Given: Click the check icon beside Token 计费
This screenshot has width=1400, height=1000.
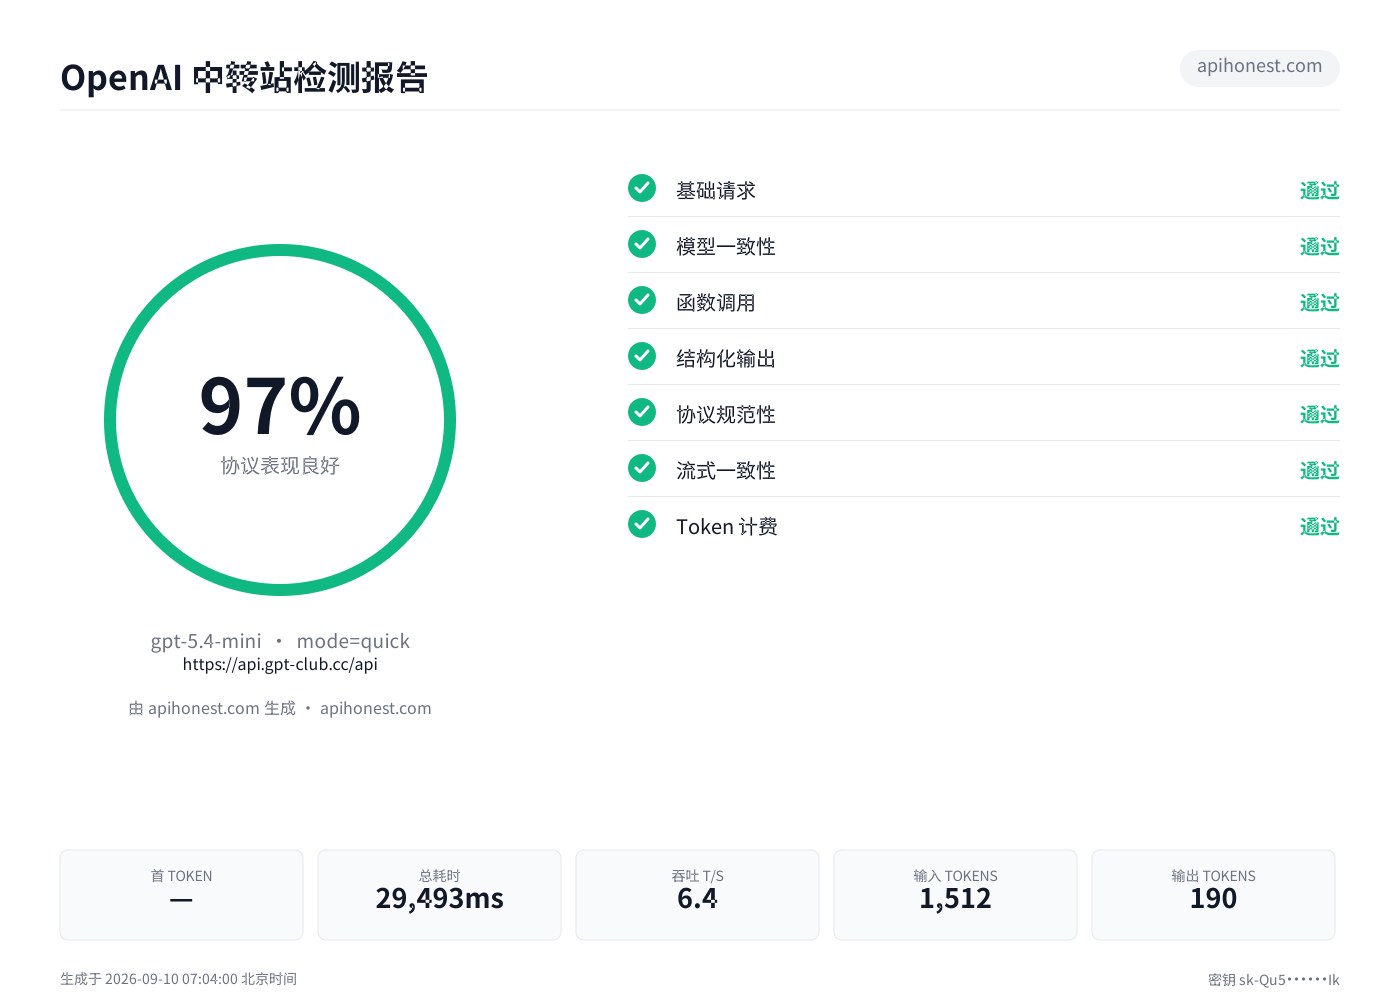Looking at the screenshot, I should [642, 524].
